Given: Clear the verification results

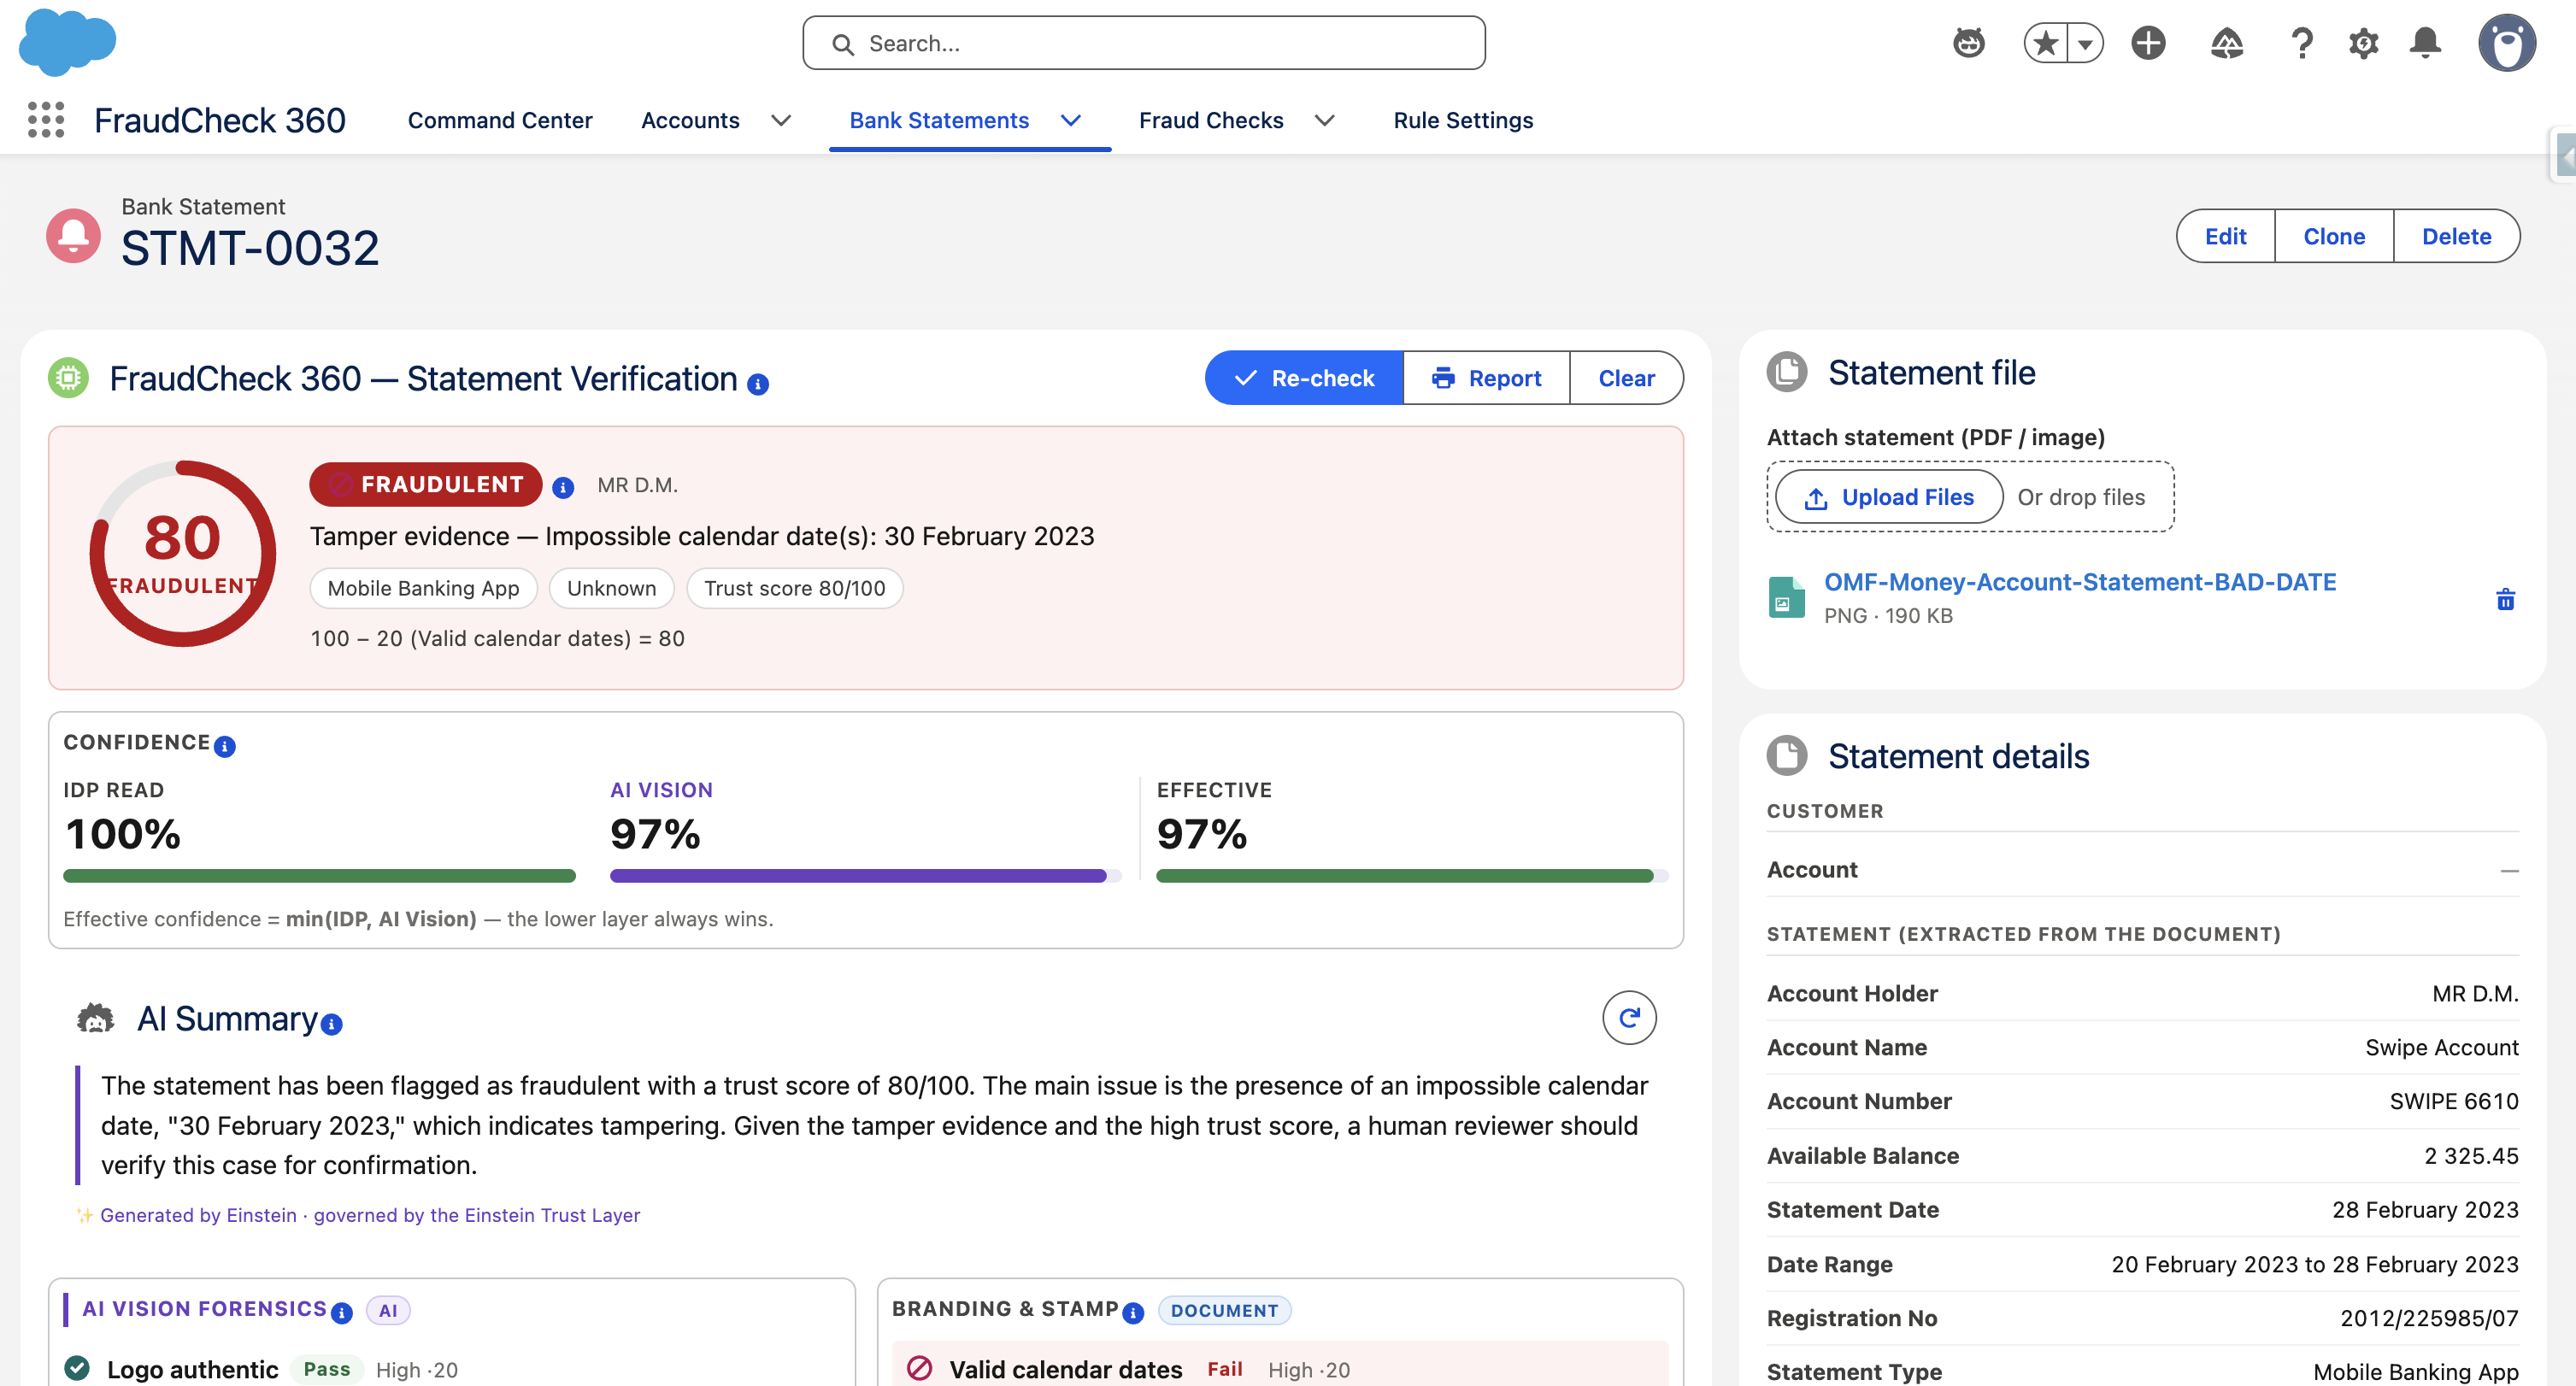Looking at the screenshot, I should (1626, 378).
